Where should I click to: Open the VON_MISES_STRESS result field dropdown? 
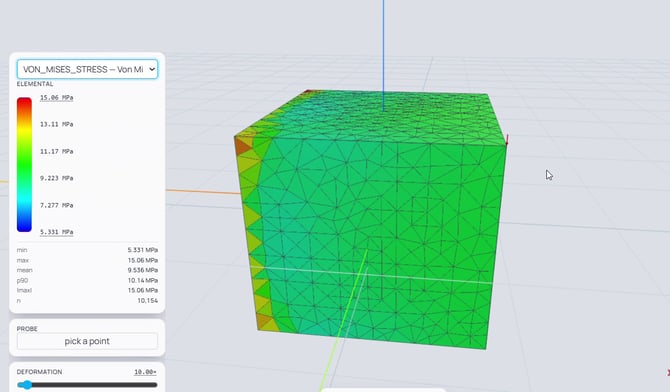point(87,69)
